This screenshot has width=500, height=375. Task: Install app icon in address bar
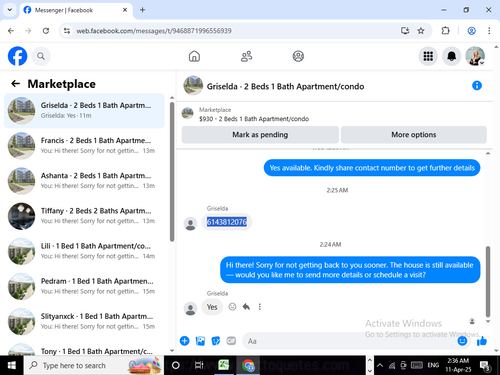click(405, 31)
